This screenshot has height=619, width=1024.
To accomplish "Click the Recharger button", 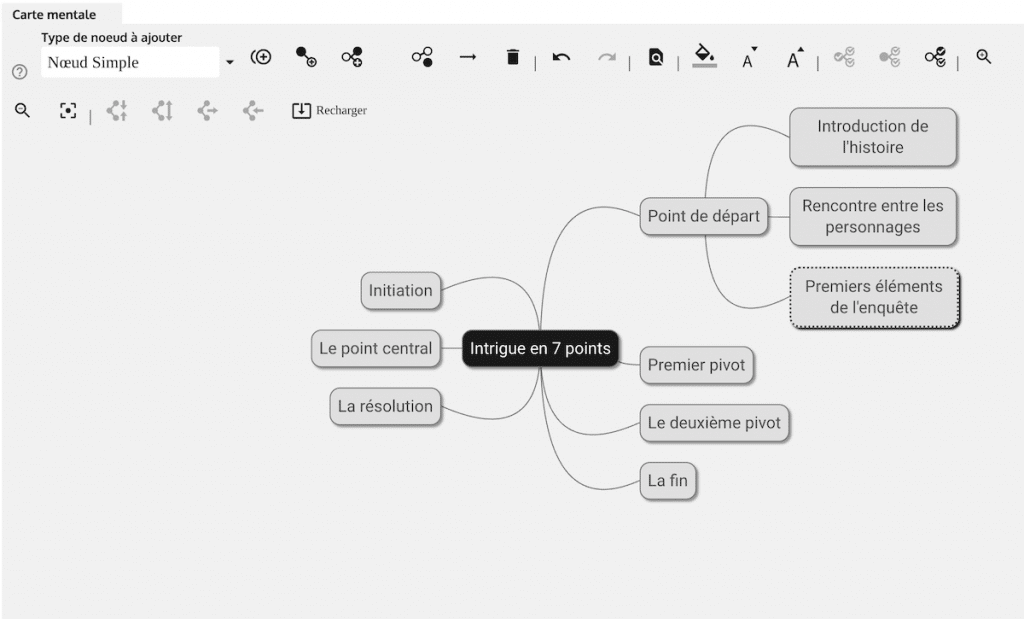I will (329, 110).
